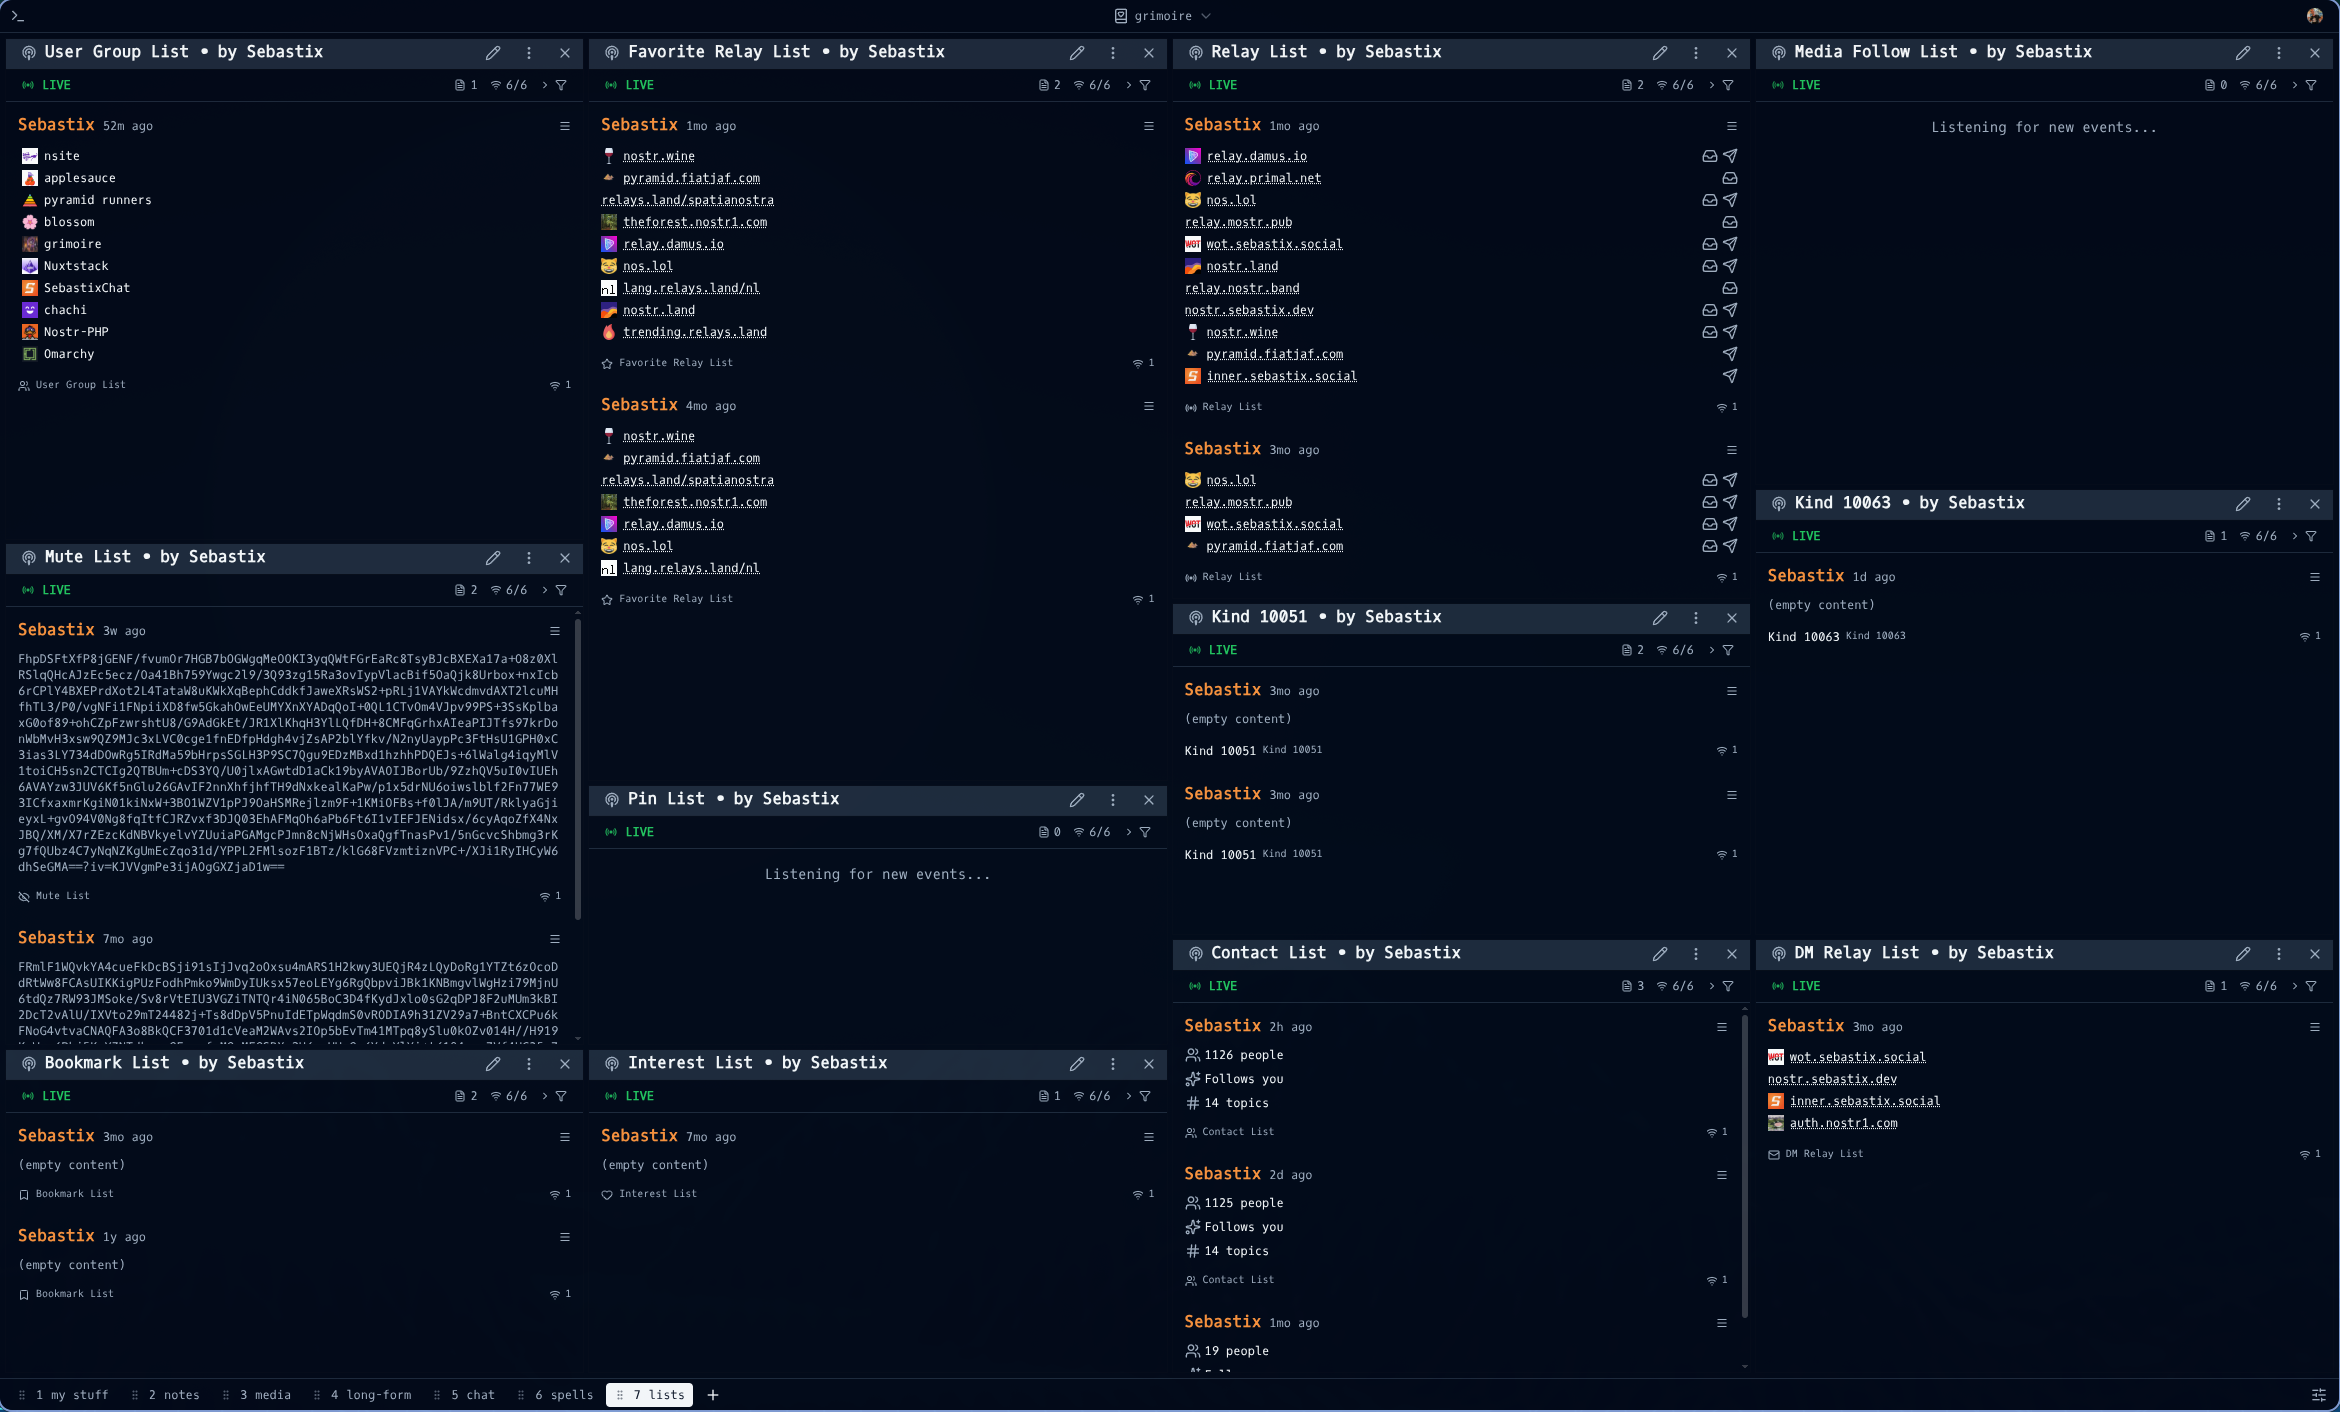Toggle LIVE status in Pin List panel
2340x1412 pixels.
630,832
